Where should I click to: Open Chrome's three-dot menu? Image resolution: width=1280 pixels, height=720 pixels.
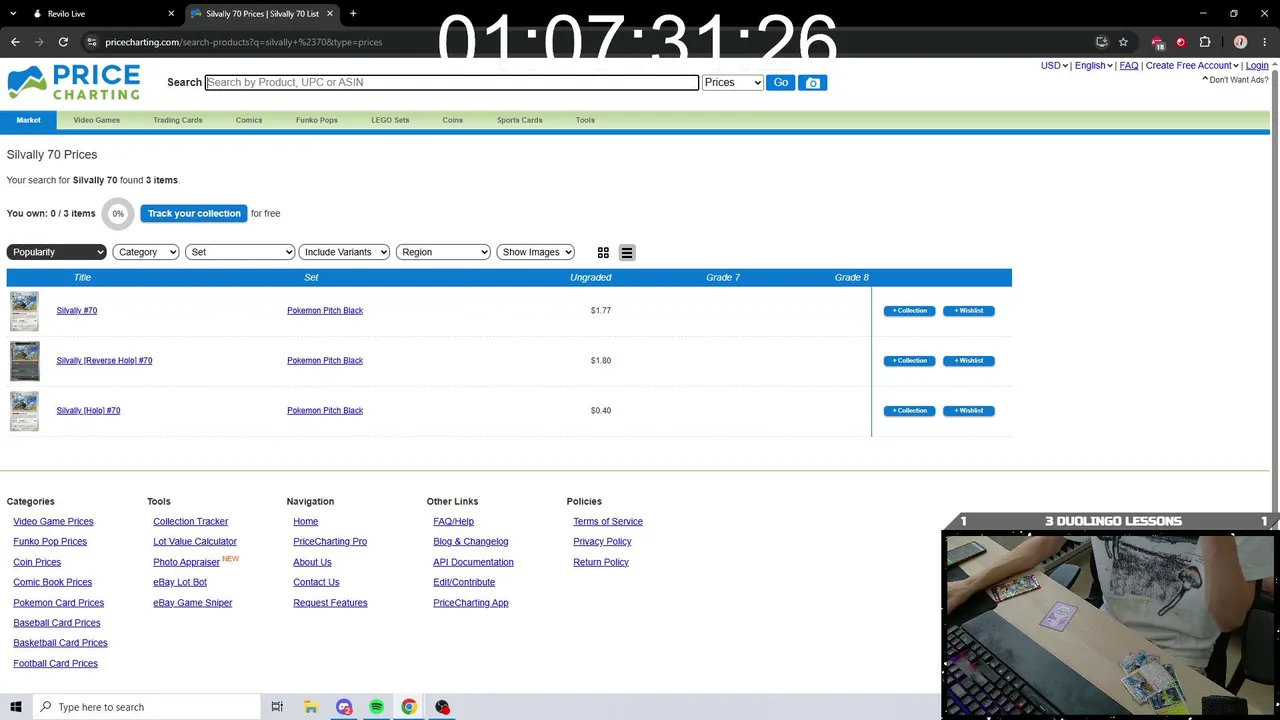pyautogui.click(x=1265, y=42)
